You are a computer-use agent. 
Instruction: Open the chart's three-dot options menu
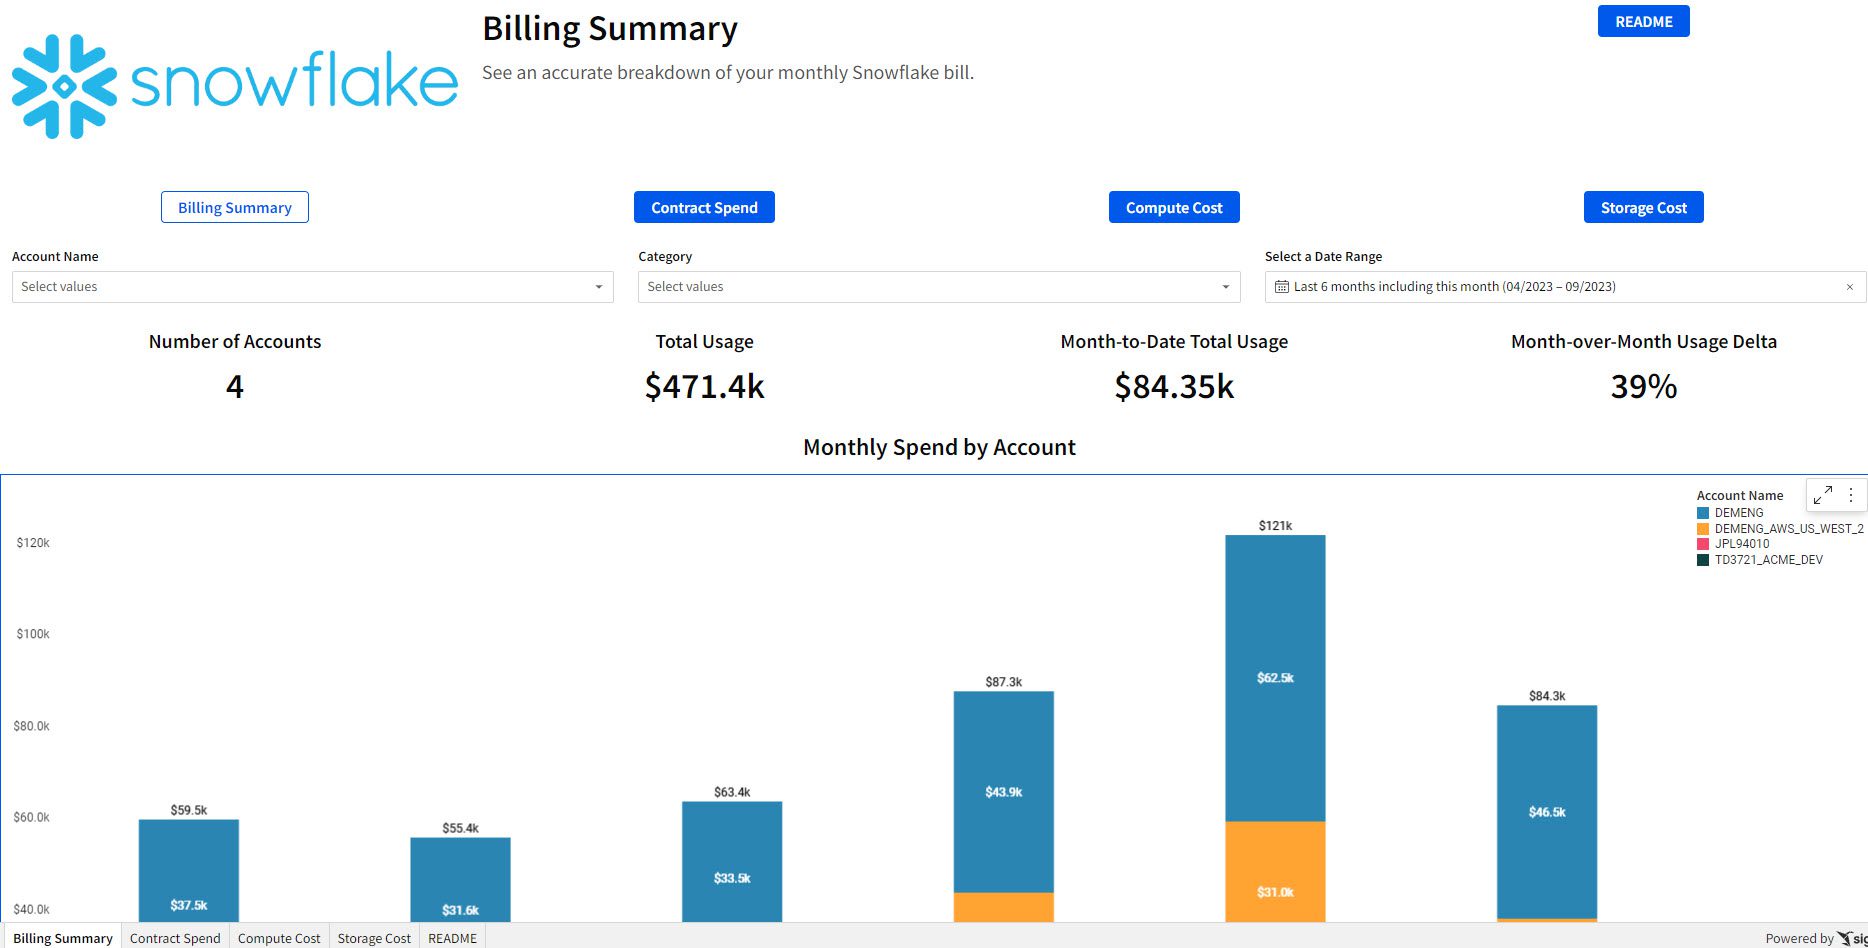point(1851,494)
